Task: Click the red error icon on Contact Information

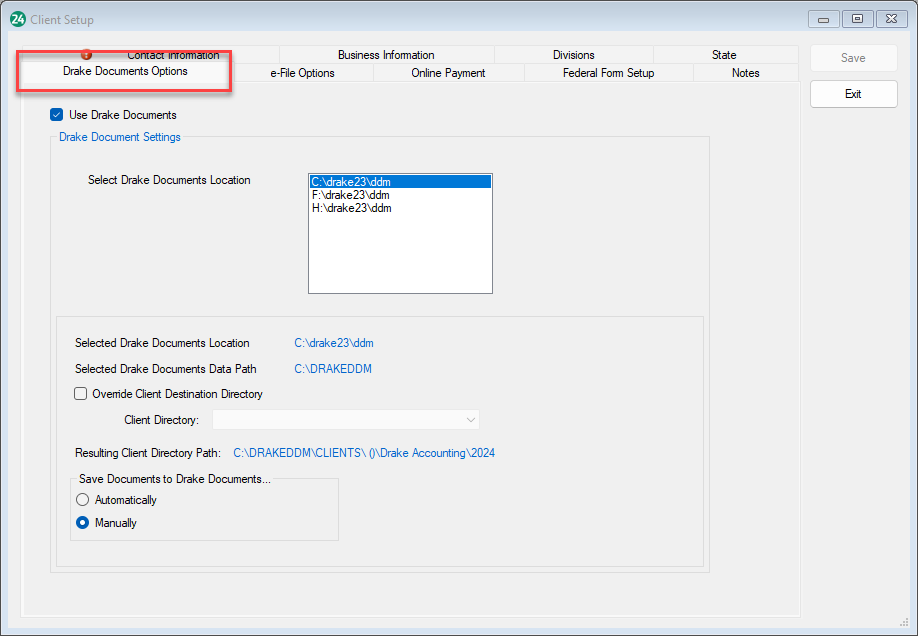Action: coord(86,54)
